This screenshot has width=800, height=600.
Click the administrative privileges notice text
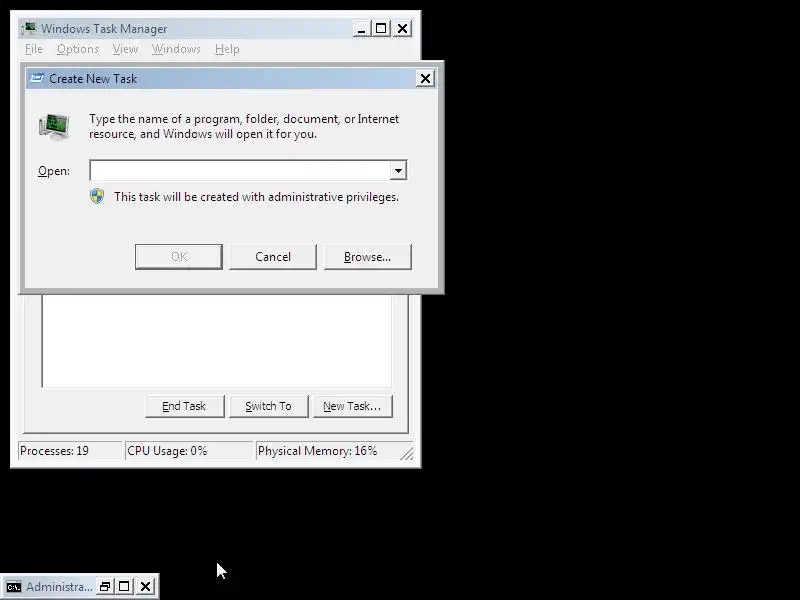[256, 197]
